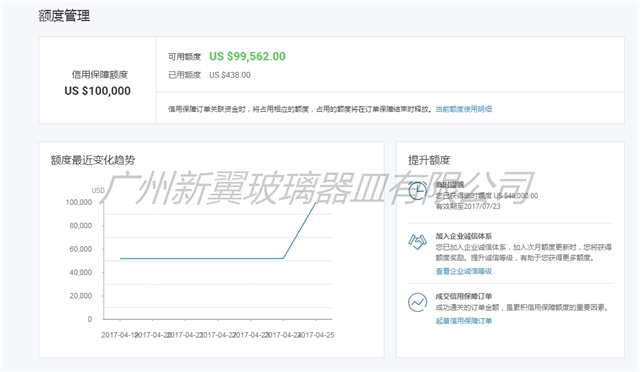The image size is (640, 372).
Task: Click the 2017-04-25 date label
Action: pos(317,335)
